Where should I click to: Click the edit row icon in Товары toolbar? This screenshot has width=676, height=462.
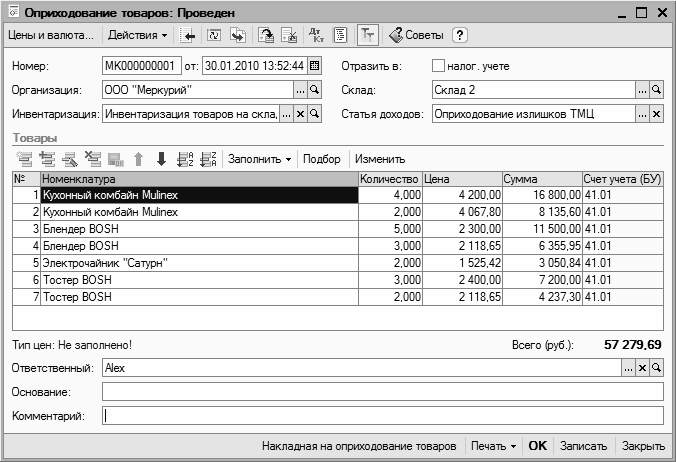pyautogui.click(x=70, y=159)
